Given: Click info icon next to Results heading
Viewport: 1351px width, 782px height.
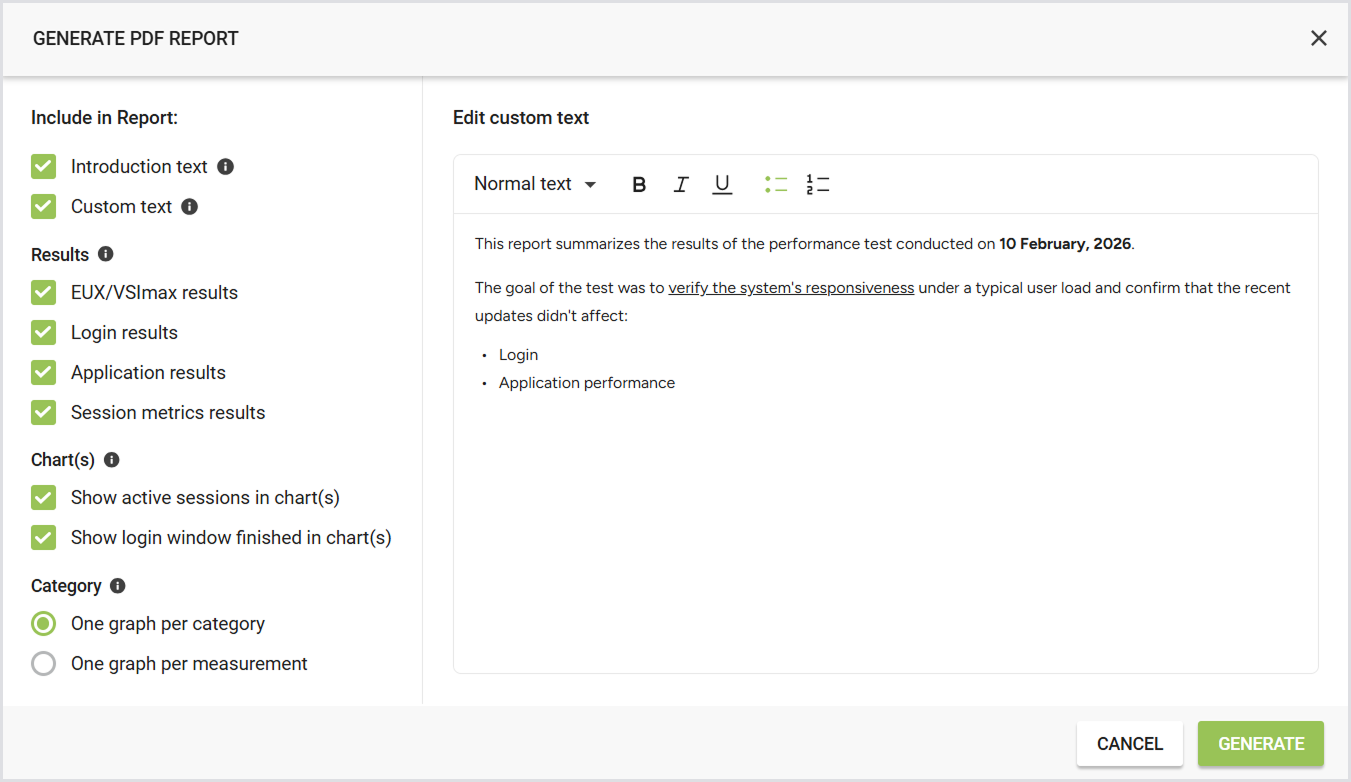Looking at the screenshot, I should (x=106, y=254).
